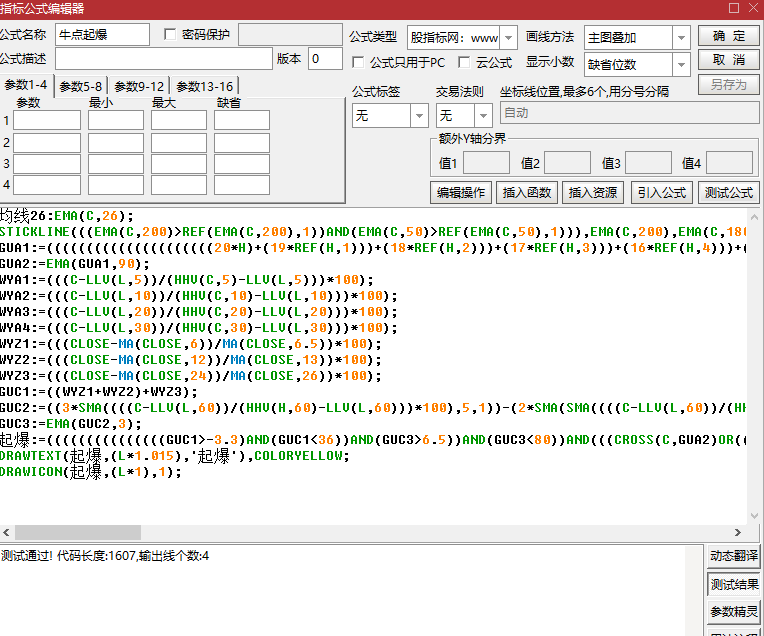Toggle the 云公式 checkbox
The image size is (764, 636).
click(x=464, y=62)
